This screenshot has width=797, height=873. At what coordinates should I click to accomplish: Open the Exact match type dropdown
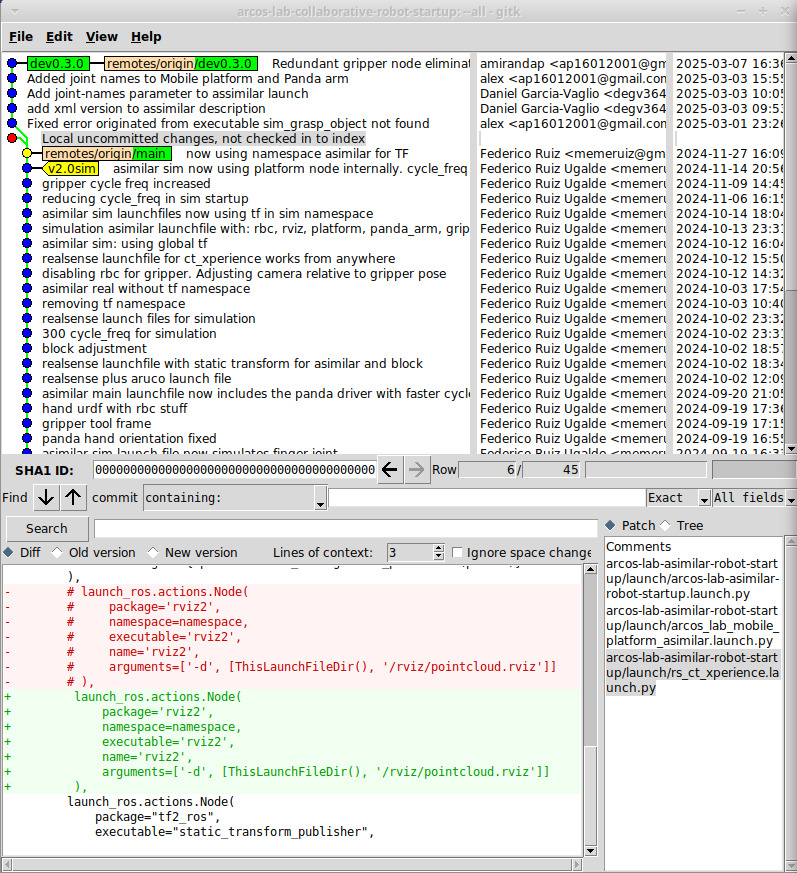(704, 497)
